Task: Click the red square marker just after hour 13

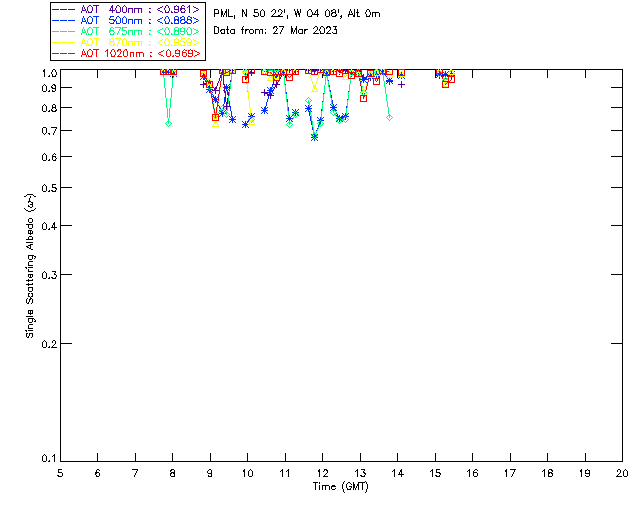Action: pos(363,98)
